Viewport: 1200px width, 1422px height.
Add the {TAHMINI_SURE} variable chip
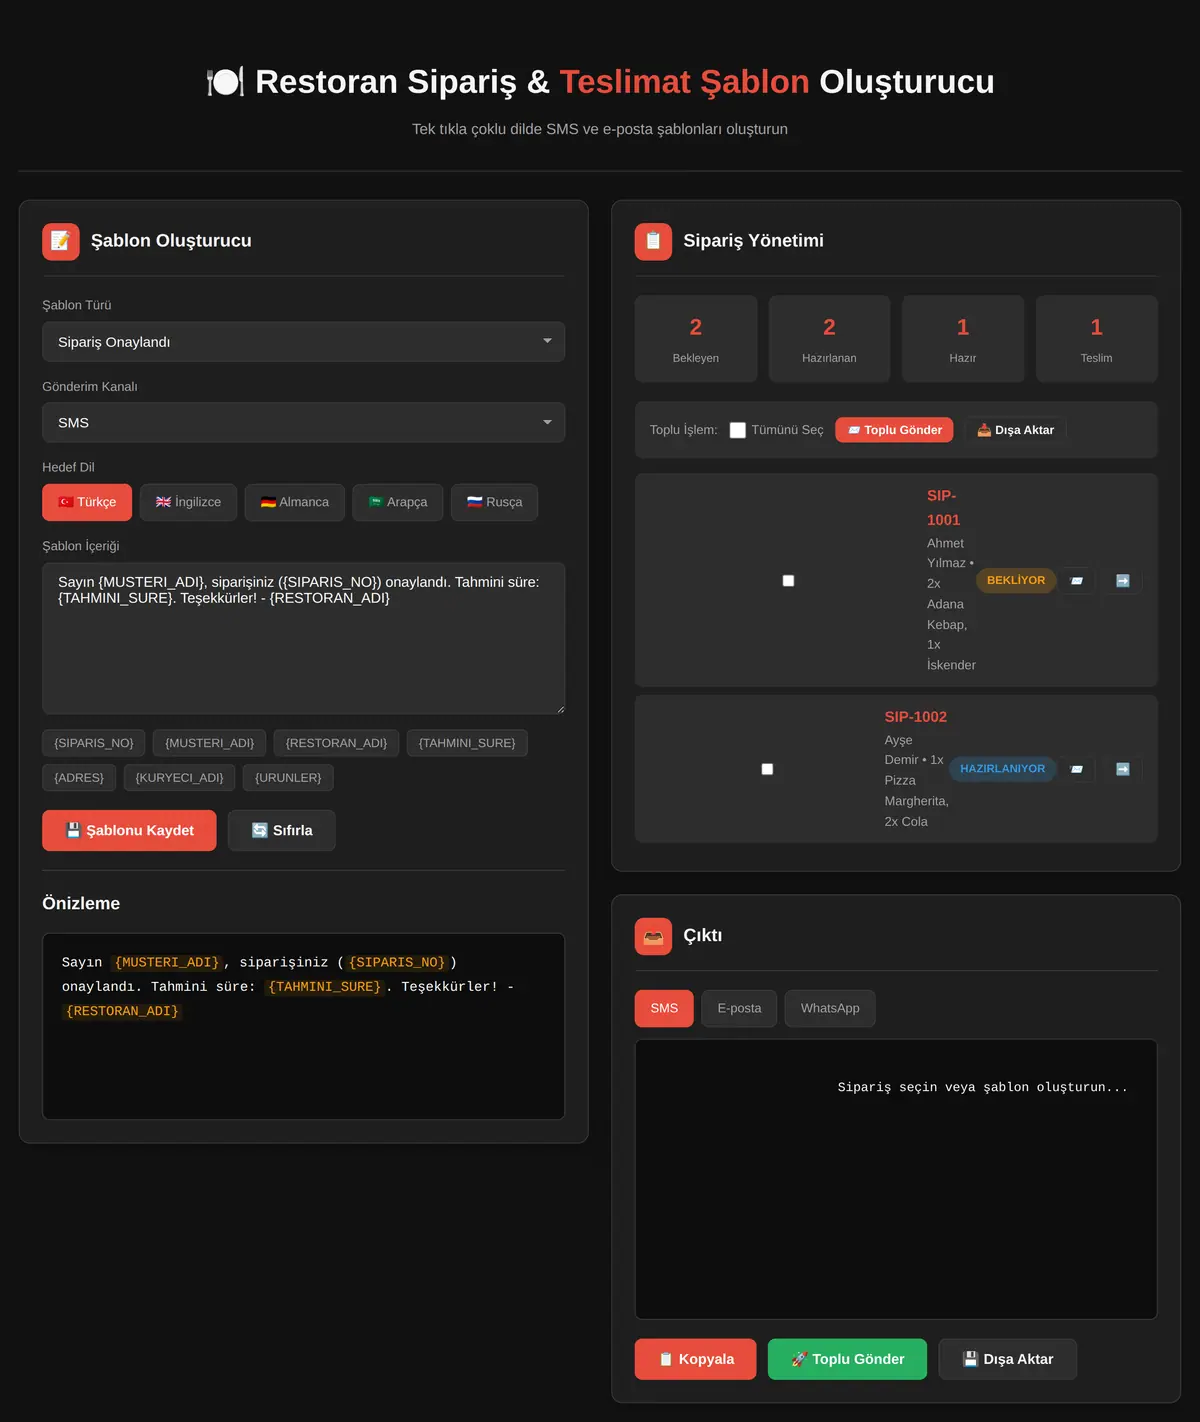[x=467, y=743]
